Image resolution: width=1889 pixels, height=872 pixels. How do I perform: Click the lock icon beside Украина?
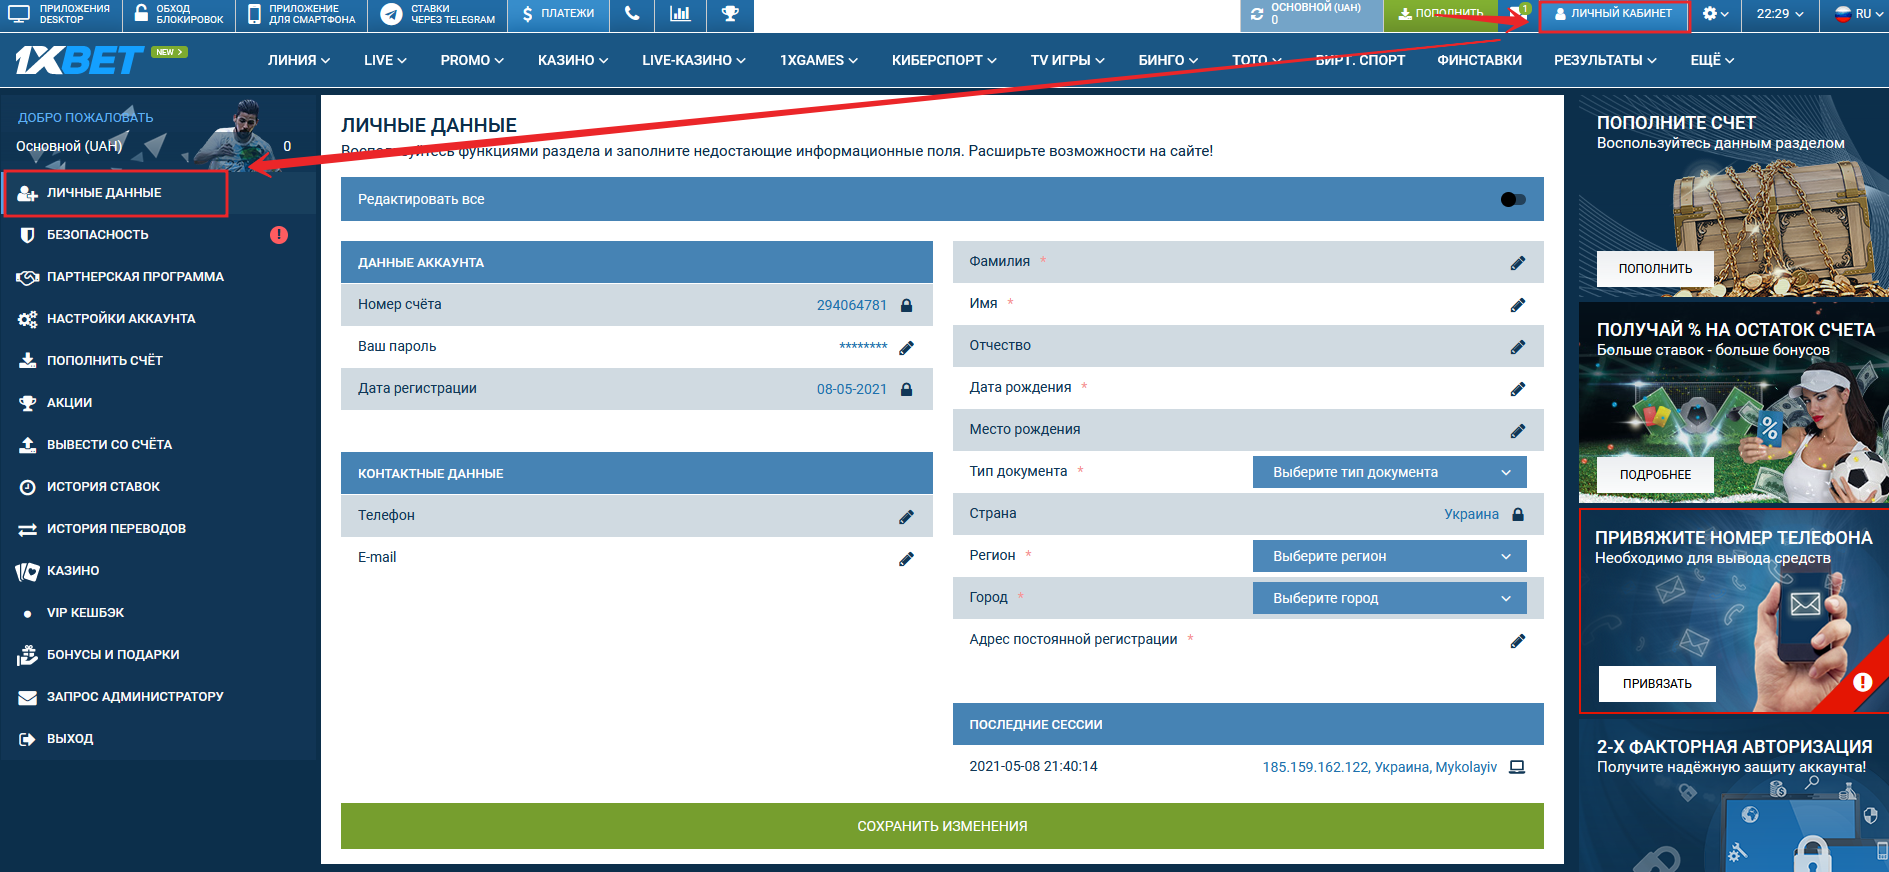click(x=1518, y=514)
